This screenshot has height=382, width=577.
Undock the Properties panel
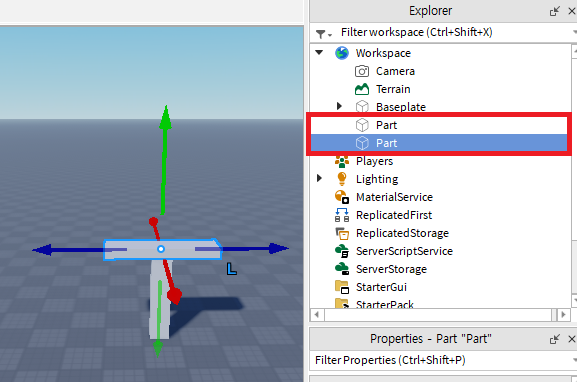coord(554,339)
